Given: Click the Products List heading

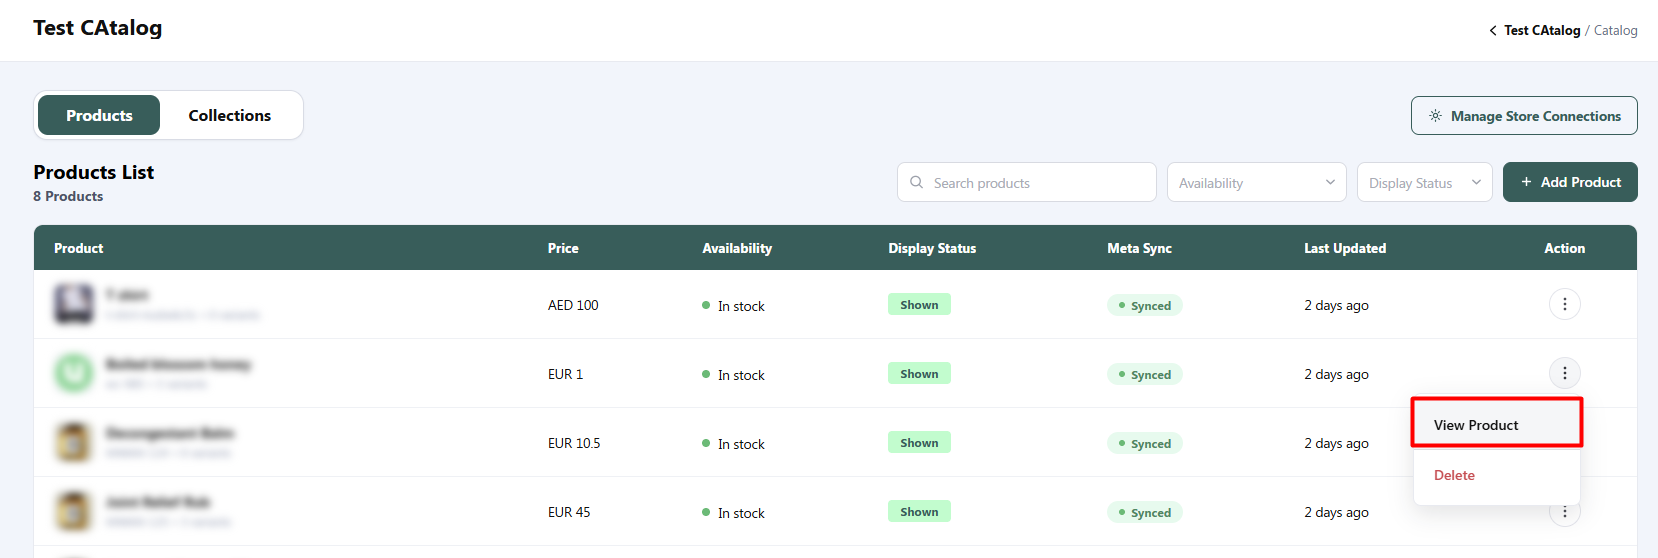Looking at the screenshot, I should coord(94,172).
